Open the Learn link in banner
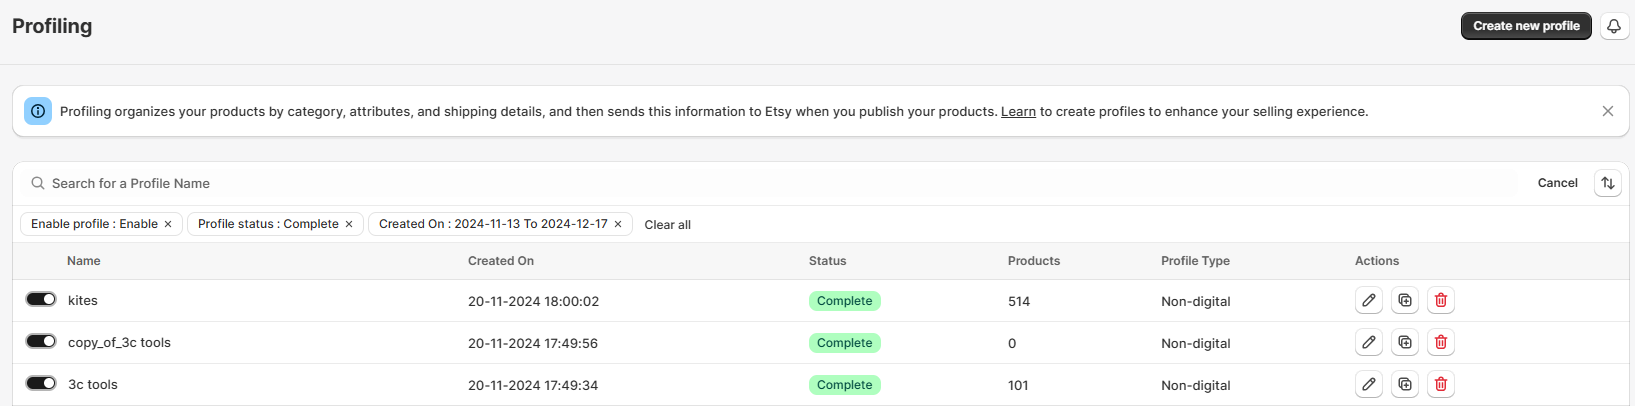 pos(1018,111)
